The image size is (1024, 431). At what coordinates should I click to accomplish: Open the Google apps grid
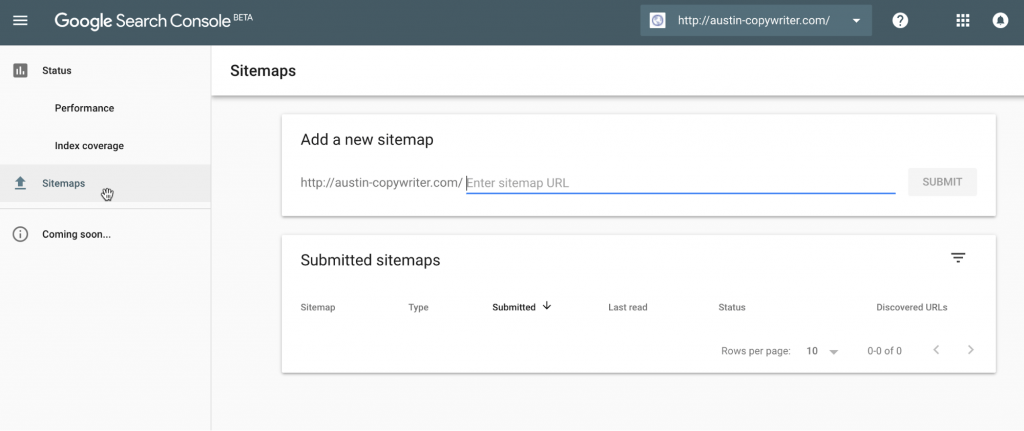(x=963, y=20)
